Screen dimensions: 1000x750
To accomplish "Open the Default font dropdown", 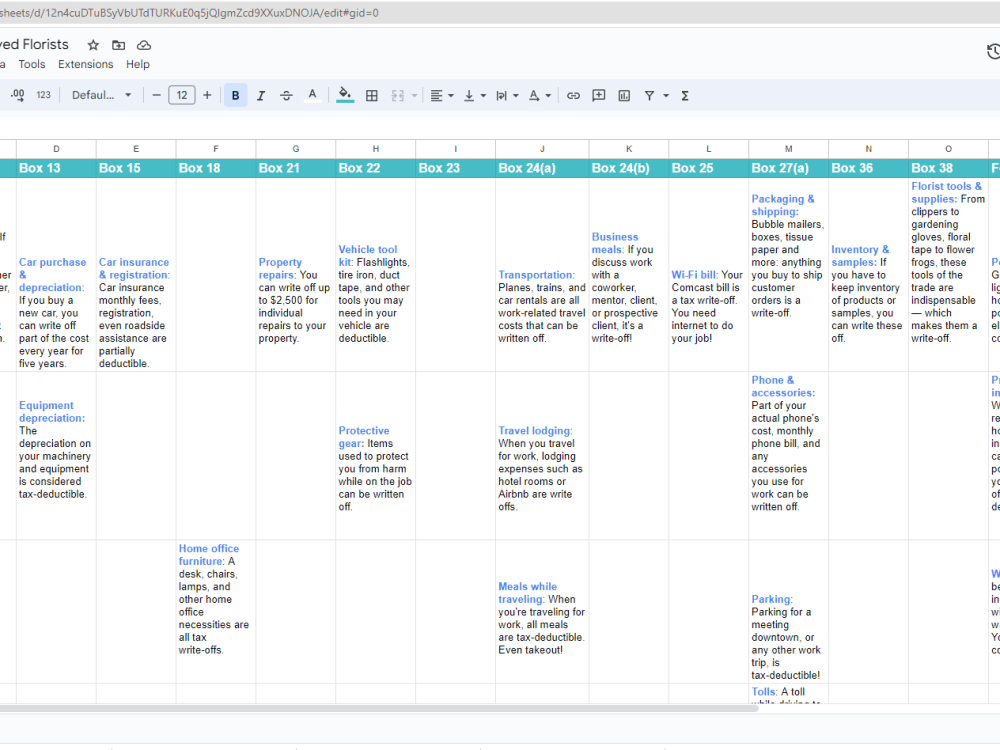I will [x=101, y=95].
